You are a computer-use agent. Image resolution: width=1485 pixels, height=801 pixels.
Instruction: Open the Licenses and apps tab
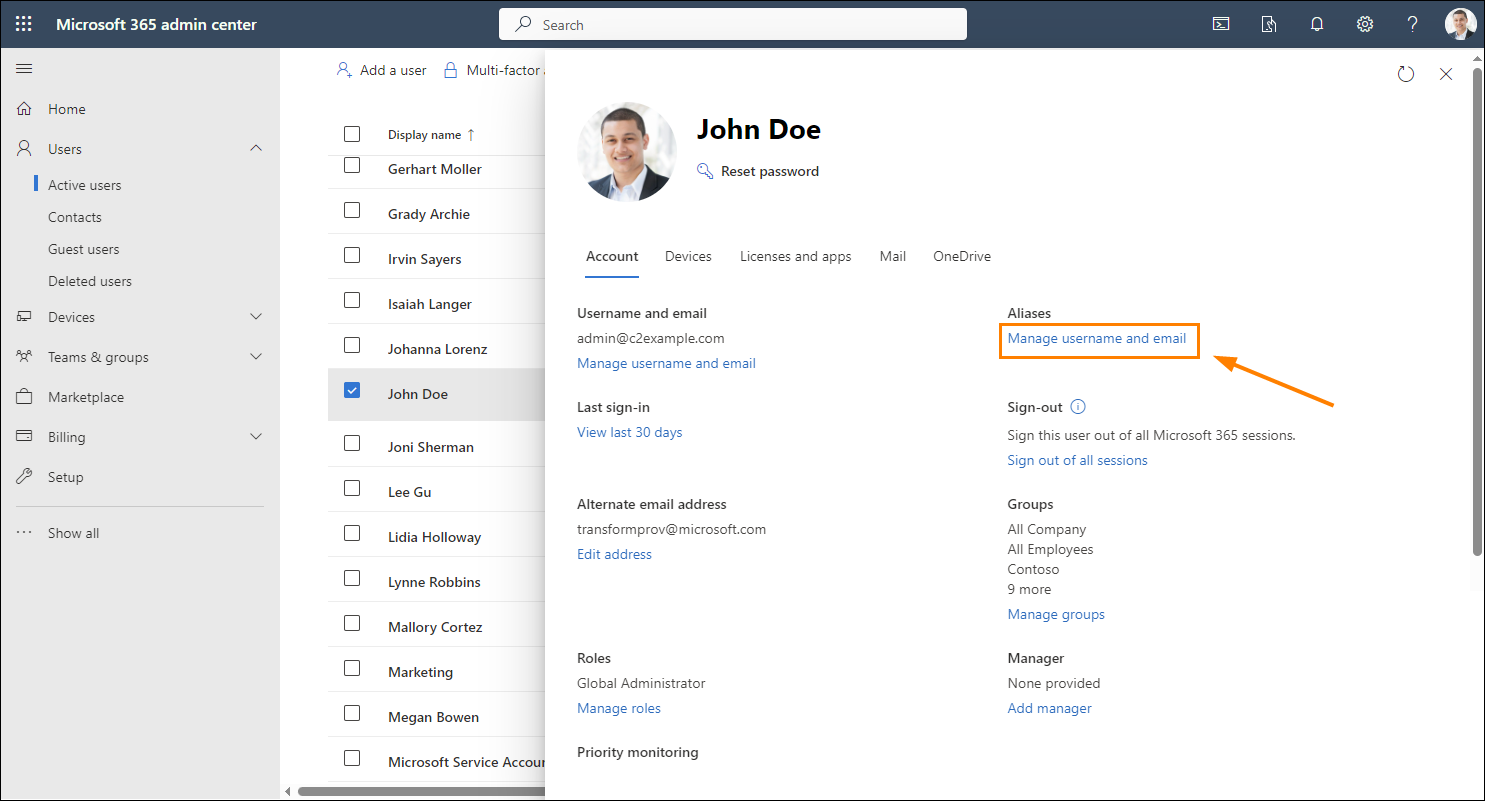click(x=796, y=256)
